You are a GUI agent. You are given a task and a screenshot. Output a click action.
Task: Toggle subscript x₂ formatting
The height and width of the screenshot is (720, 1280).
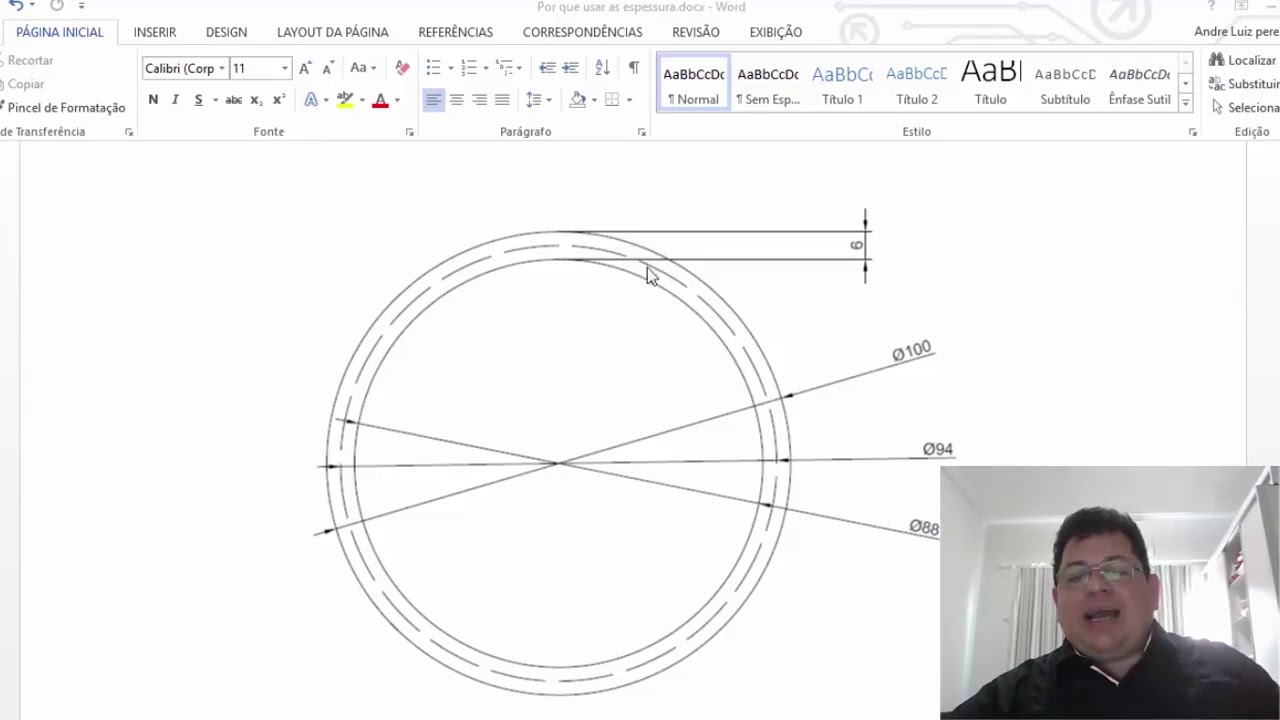click(x=256, y=99)
